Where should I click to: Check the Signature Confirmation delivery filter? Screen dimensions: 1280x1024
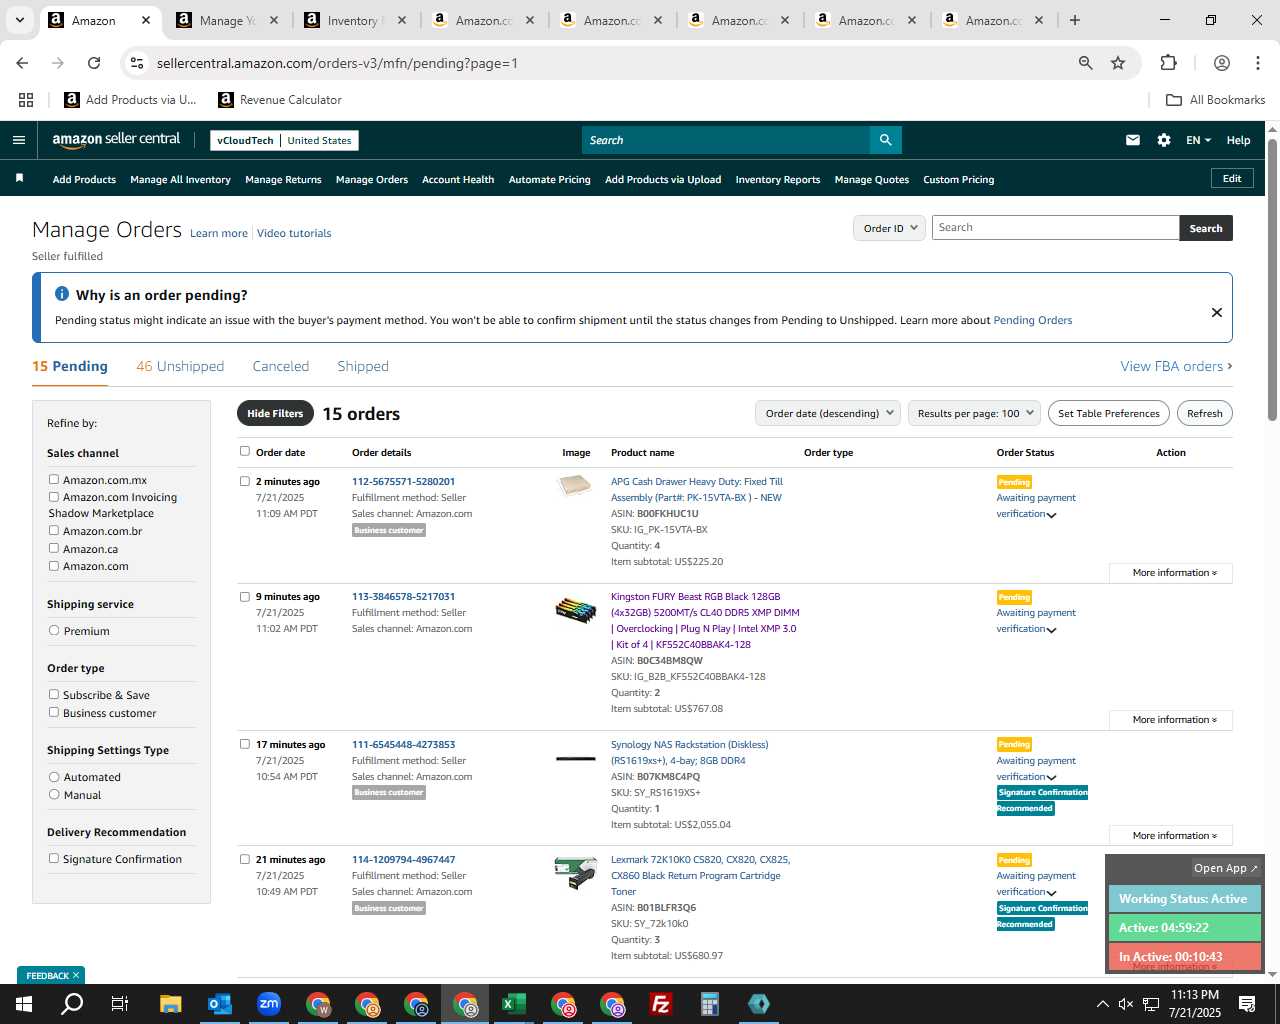tap(54, 858)
